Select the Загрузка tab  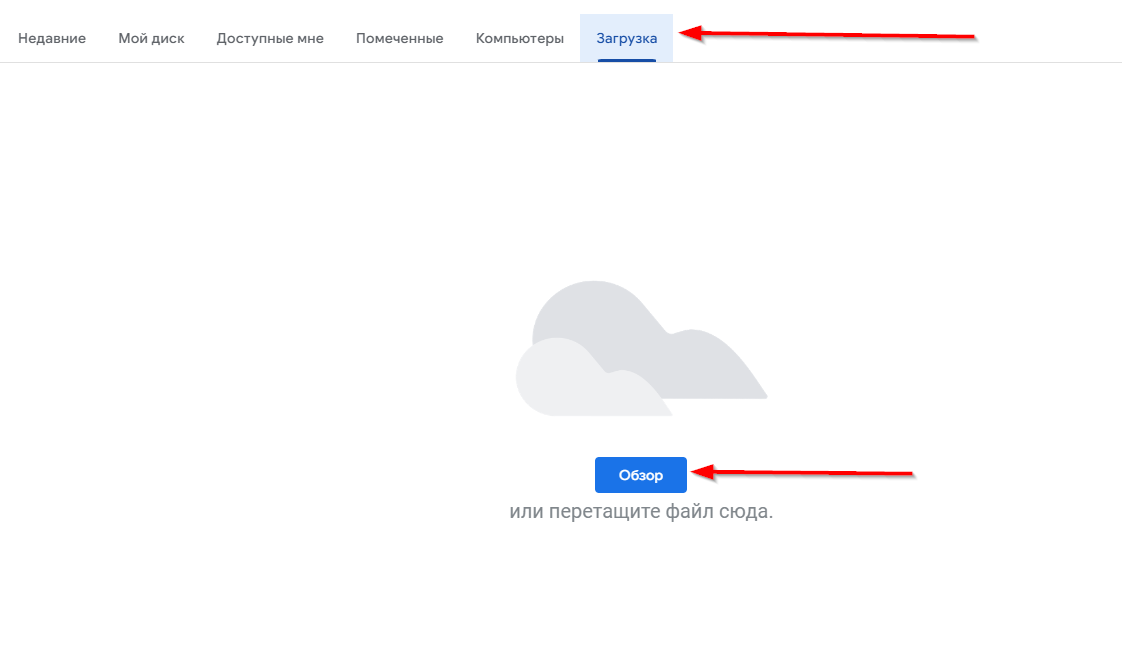tap(626, 39)
